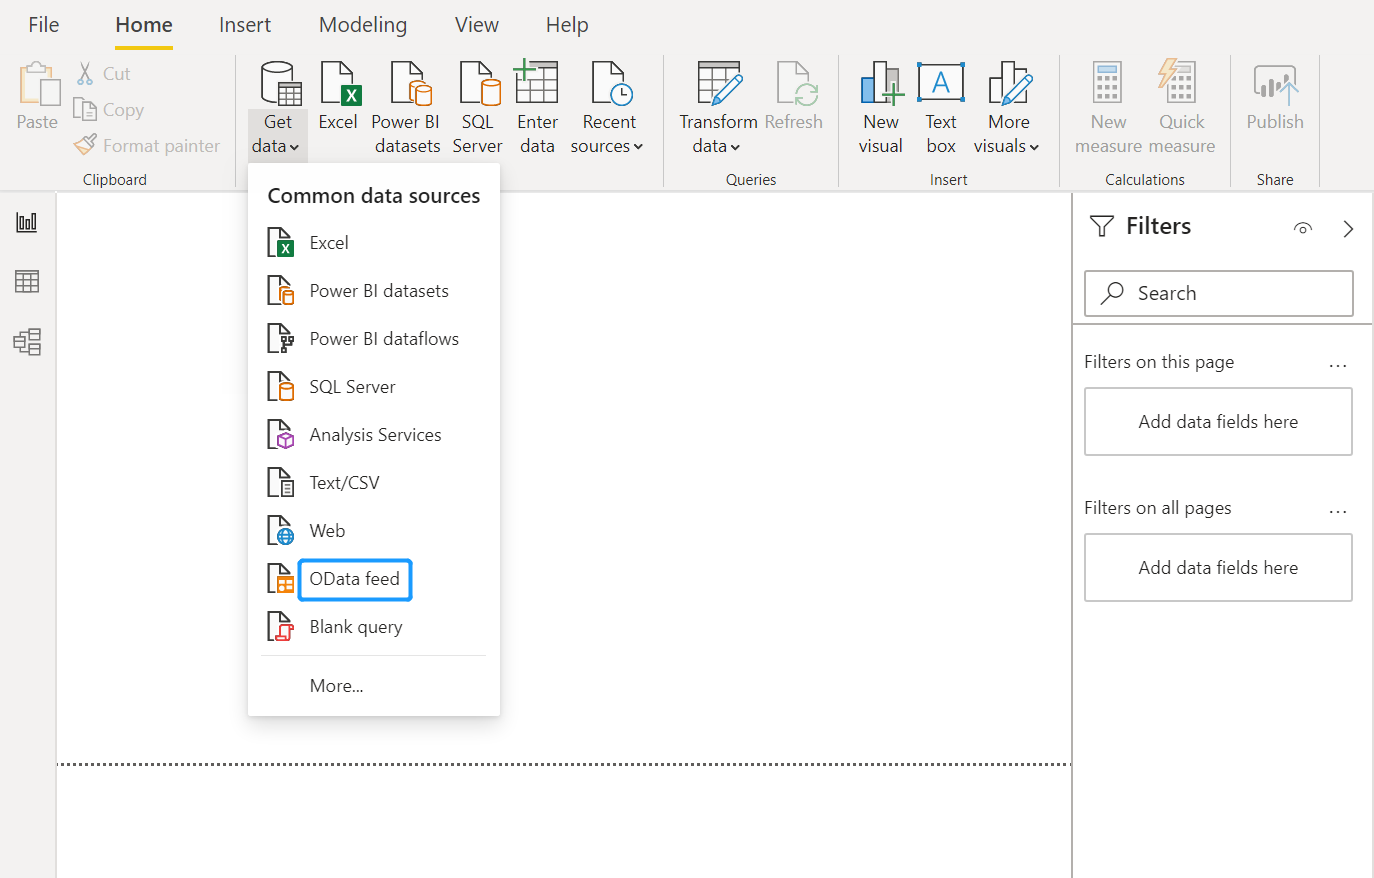Select the Format painter brush
Viewport: 1374px width, 878px height.
pyautogui.click(x=86, y=144)
